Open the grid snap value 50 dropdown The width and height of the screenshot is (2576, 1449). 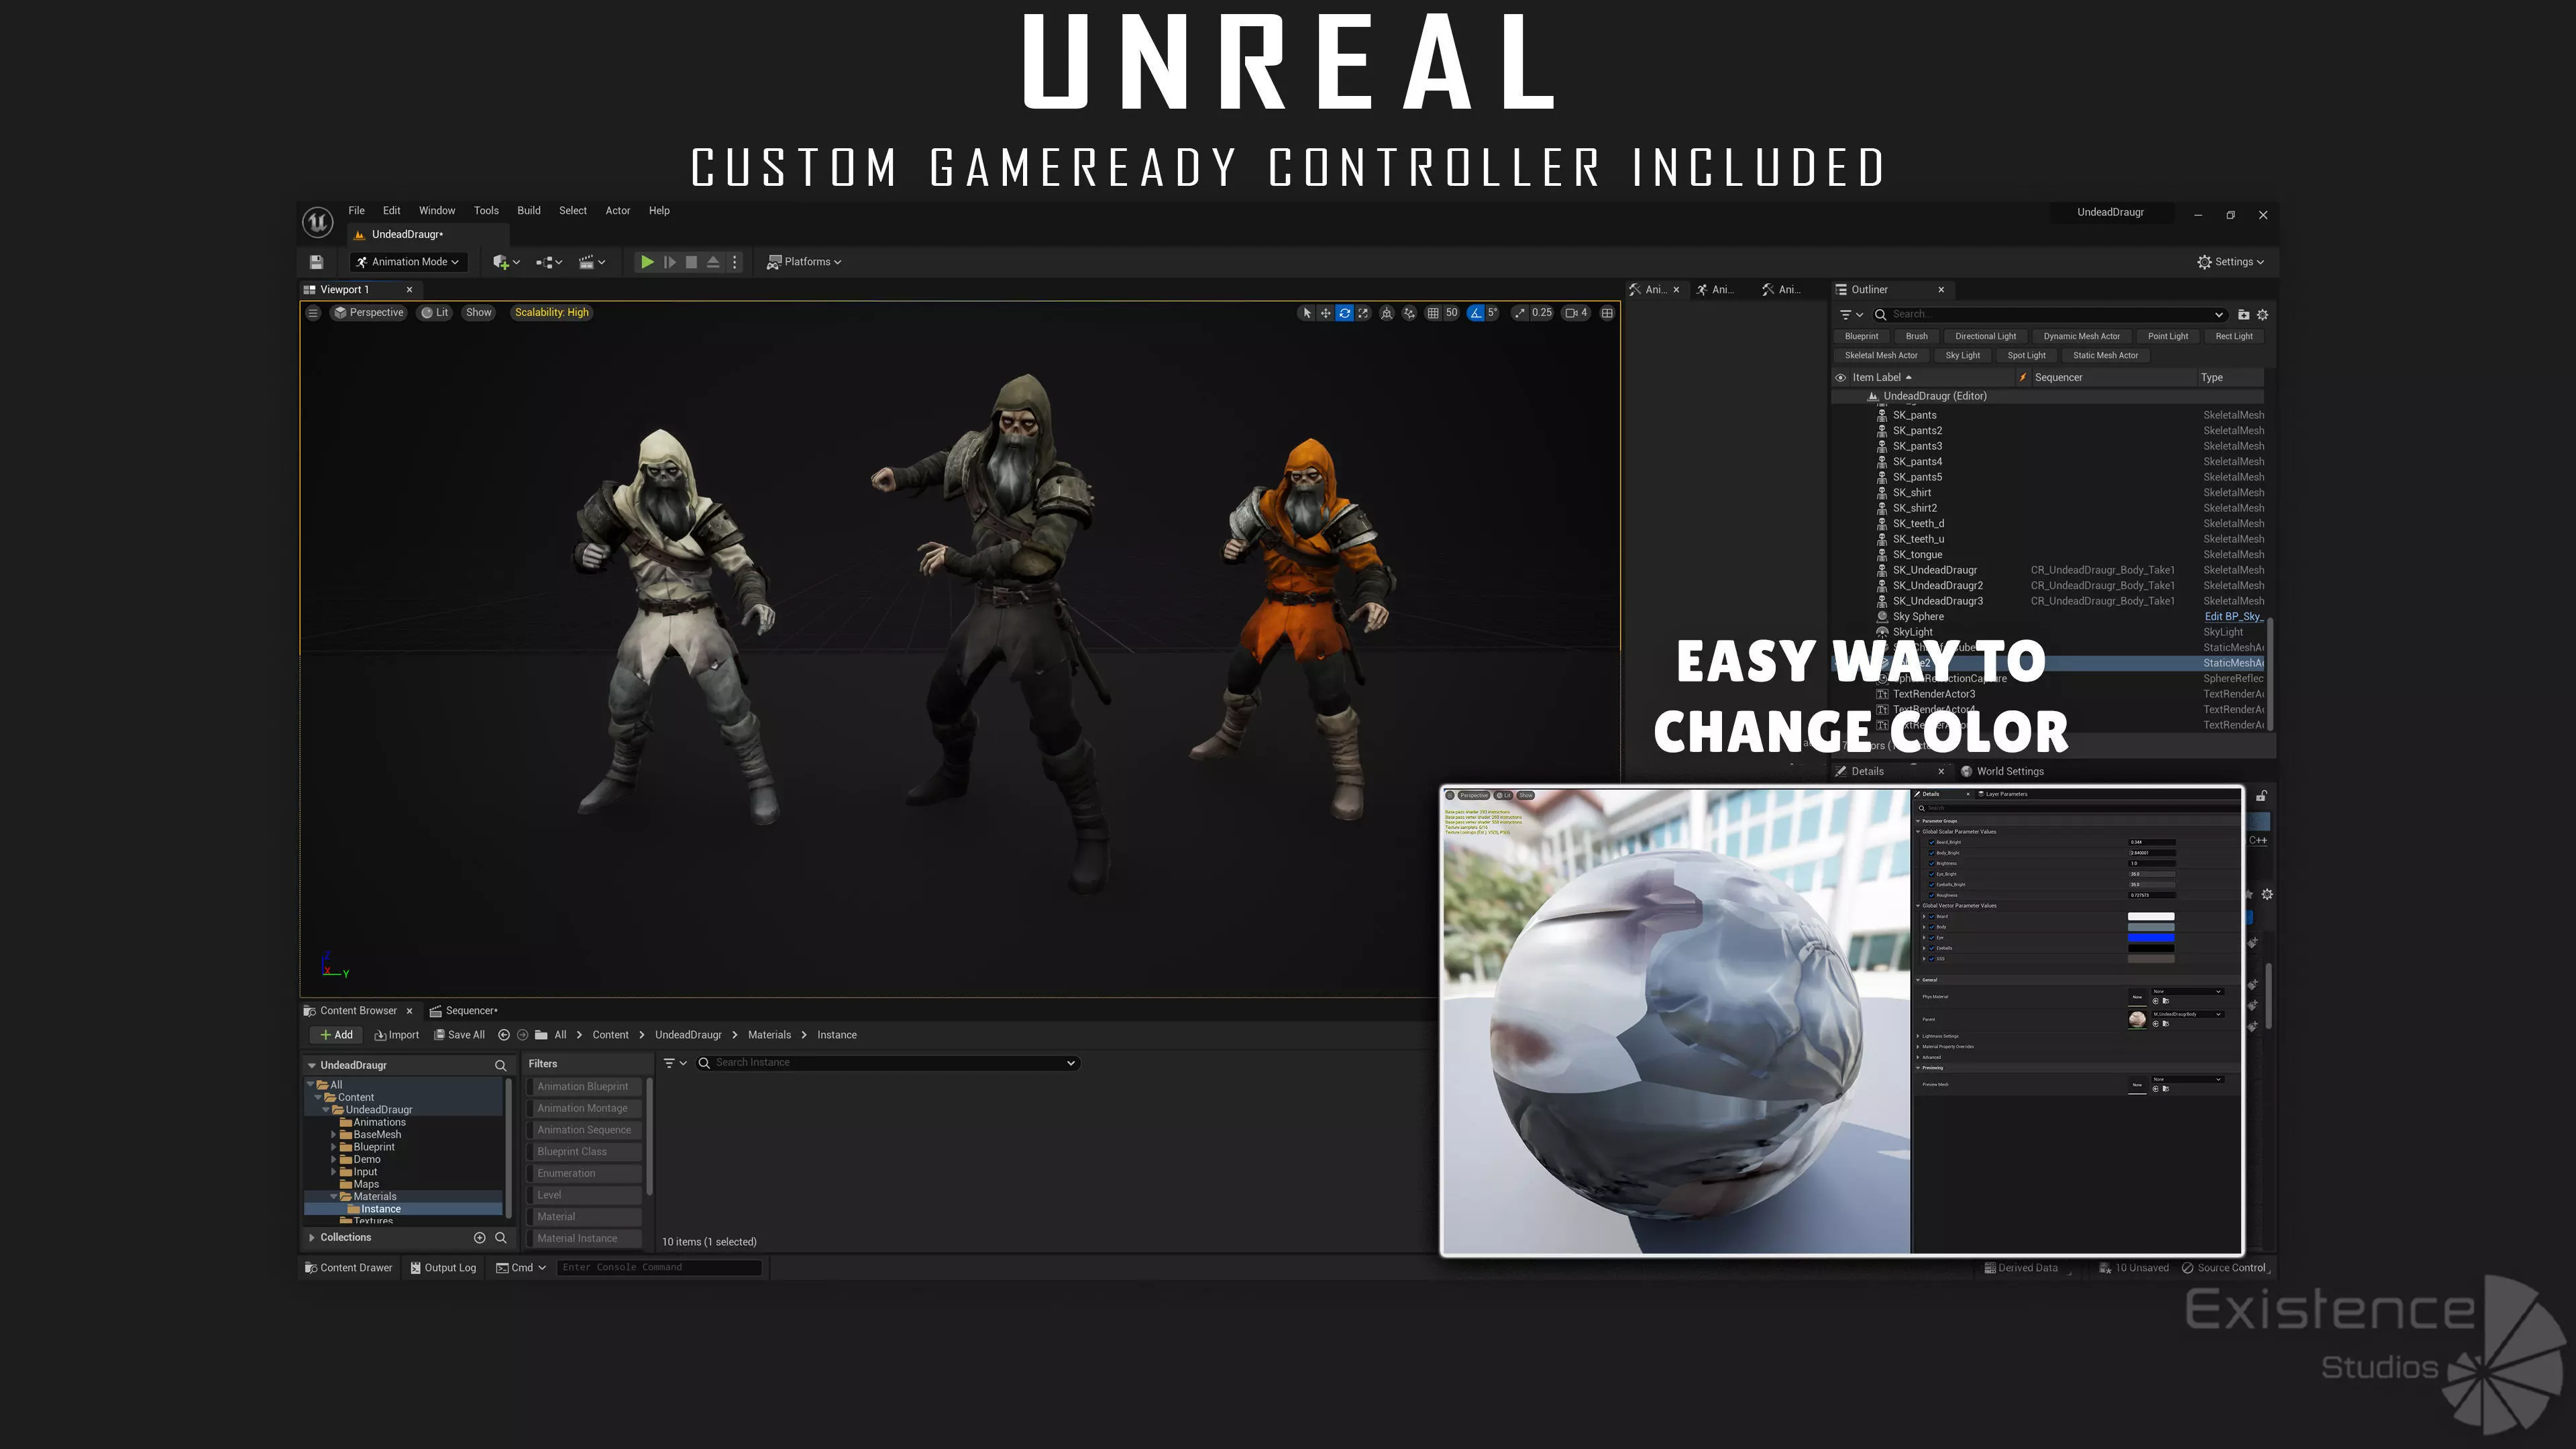[x=1452, y=313]
